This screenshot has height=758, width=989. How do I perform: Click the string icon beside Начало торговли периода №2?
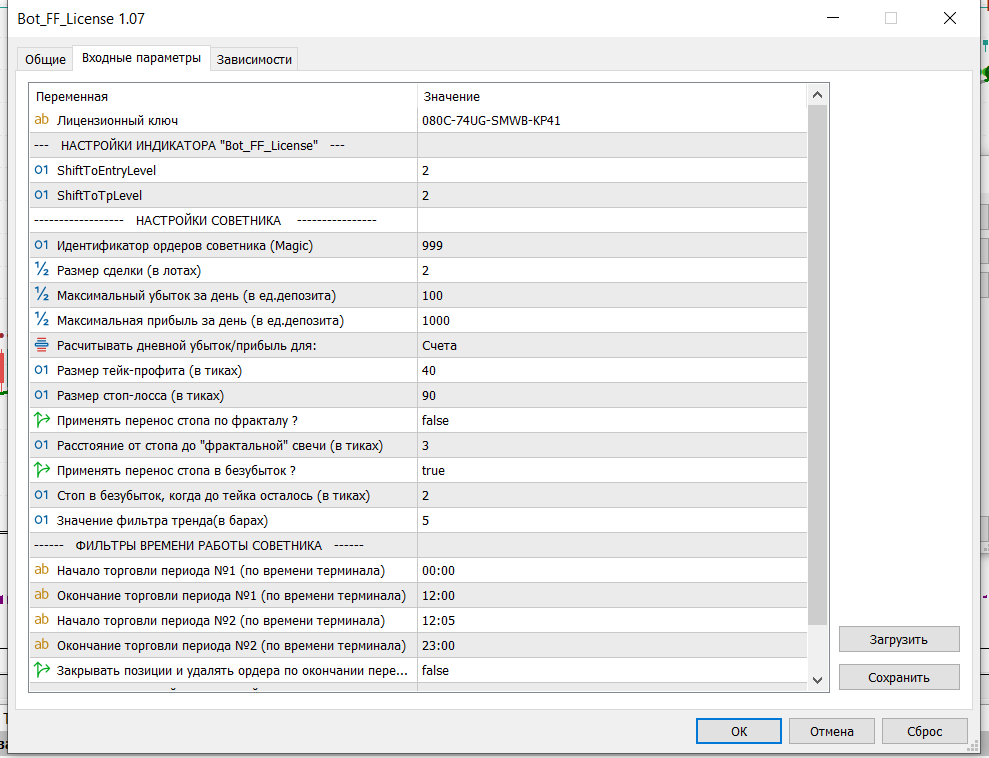[42, 620]
